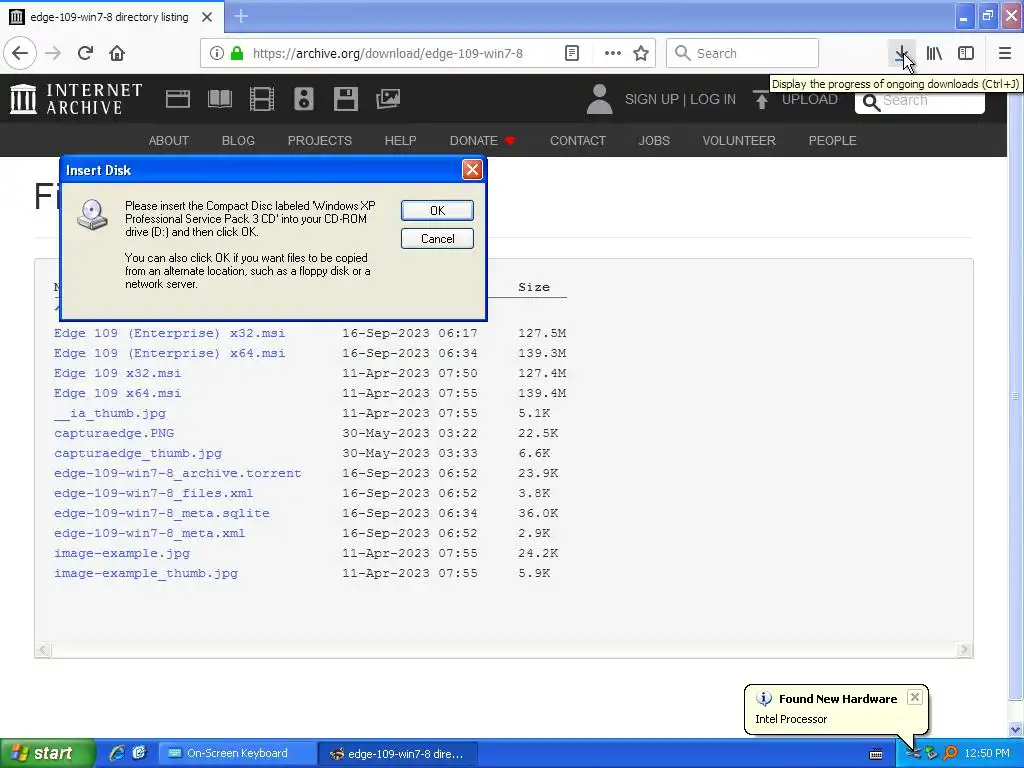The image size is (1024, 768).
Task: Launch Internet Explorer from quick launch
Action: point(118,754)
